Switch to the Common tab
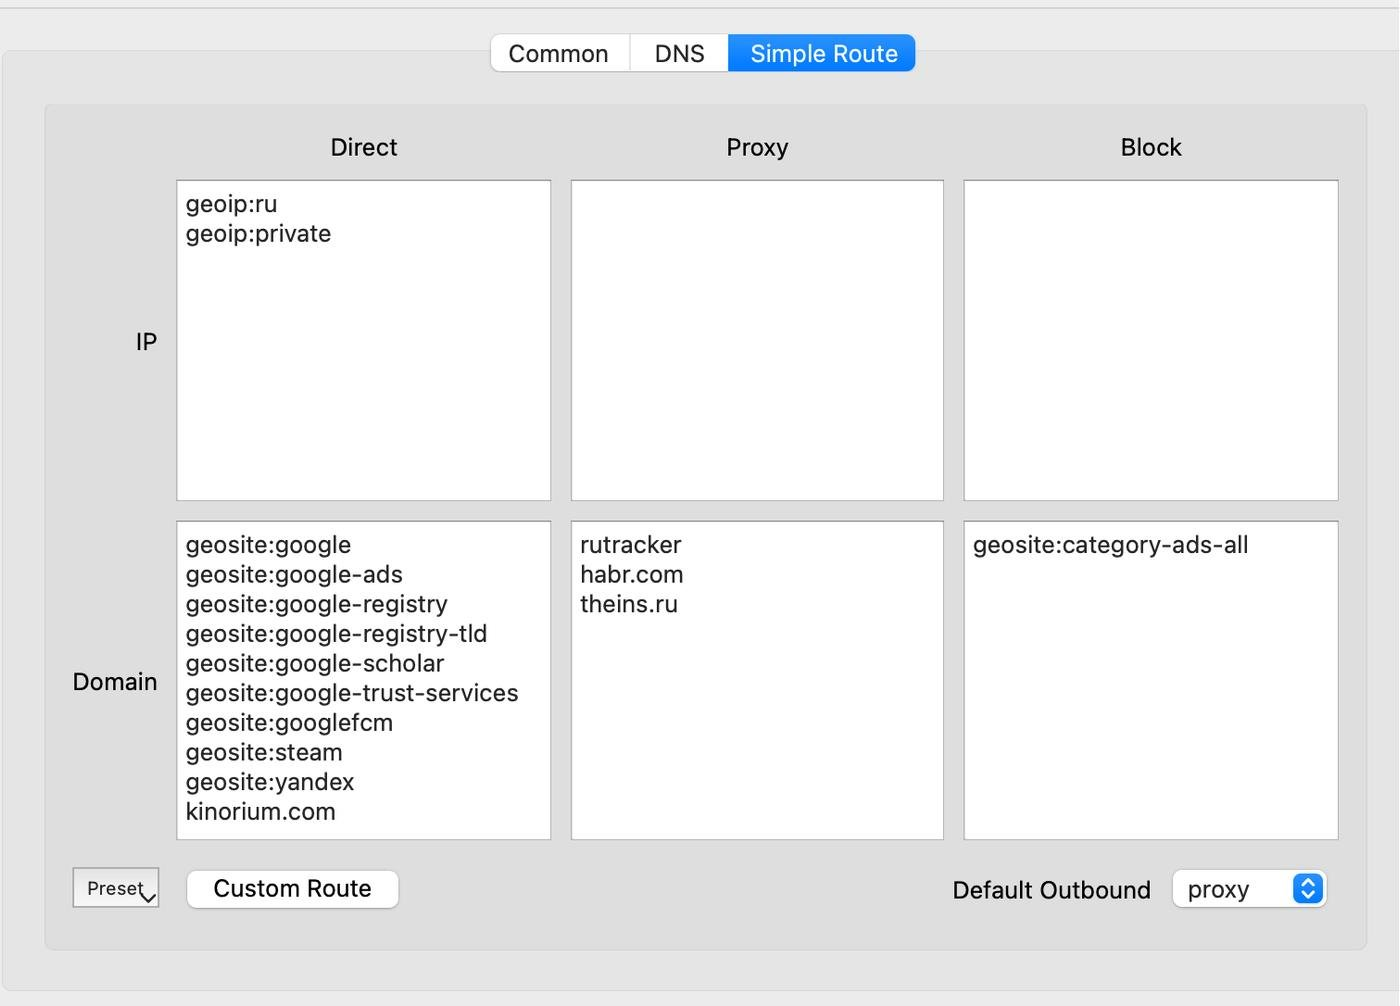The image size is (1400, 1006). tap(558, 54)
